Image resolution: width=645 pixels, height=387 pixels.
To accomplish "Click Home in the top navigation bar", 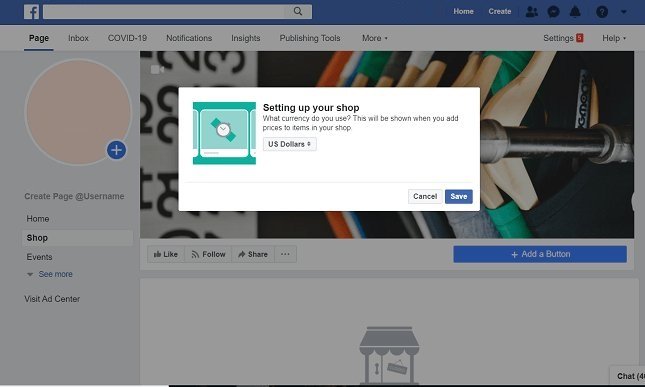I will 463,12.
